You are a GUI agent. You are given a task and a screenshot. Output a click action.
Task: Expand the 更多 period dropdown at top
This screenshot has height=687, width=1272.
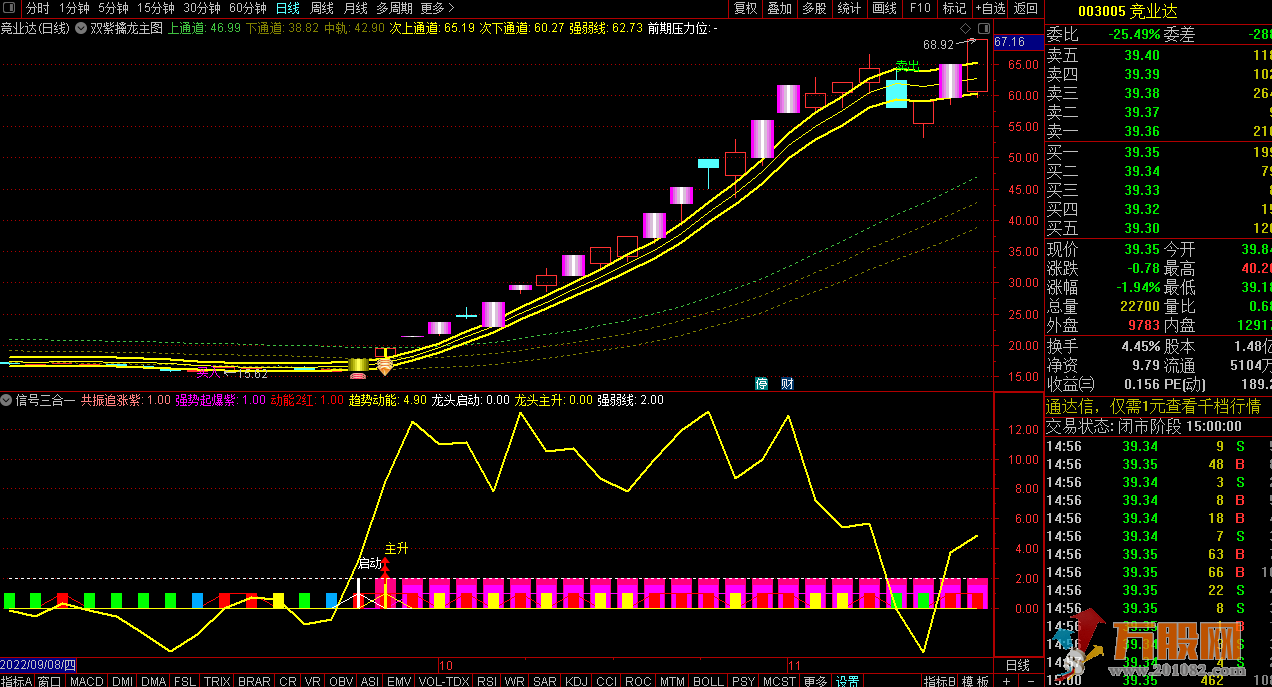point(437,8)
